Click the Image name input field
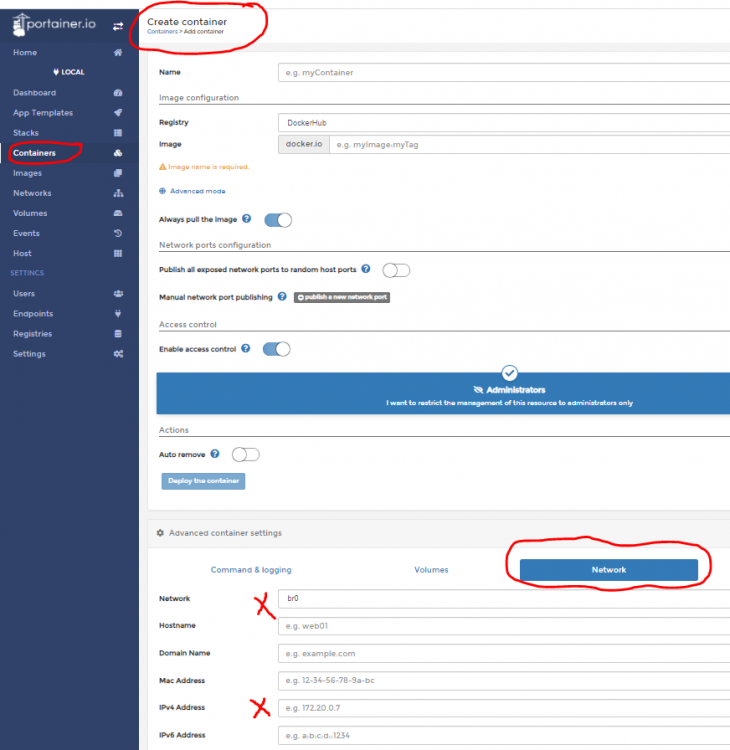The height and width of the screenshot is (750, 730). [x=530, y=144]
